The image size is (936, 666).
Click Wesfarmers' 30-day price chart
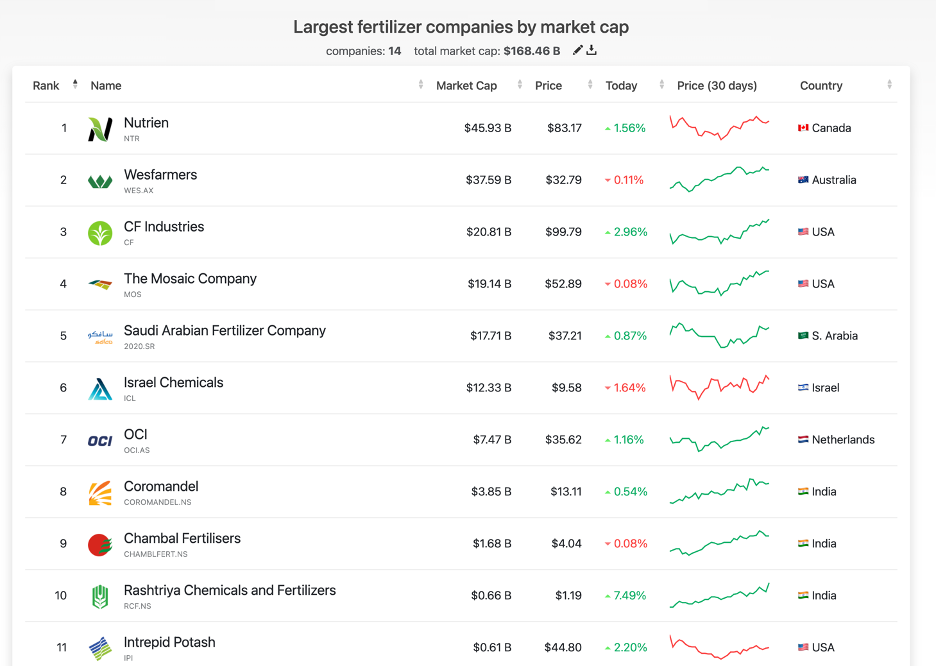pyautogui.click(x=719, y=179)
